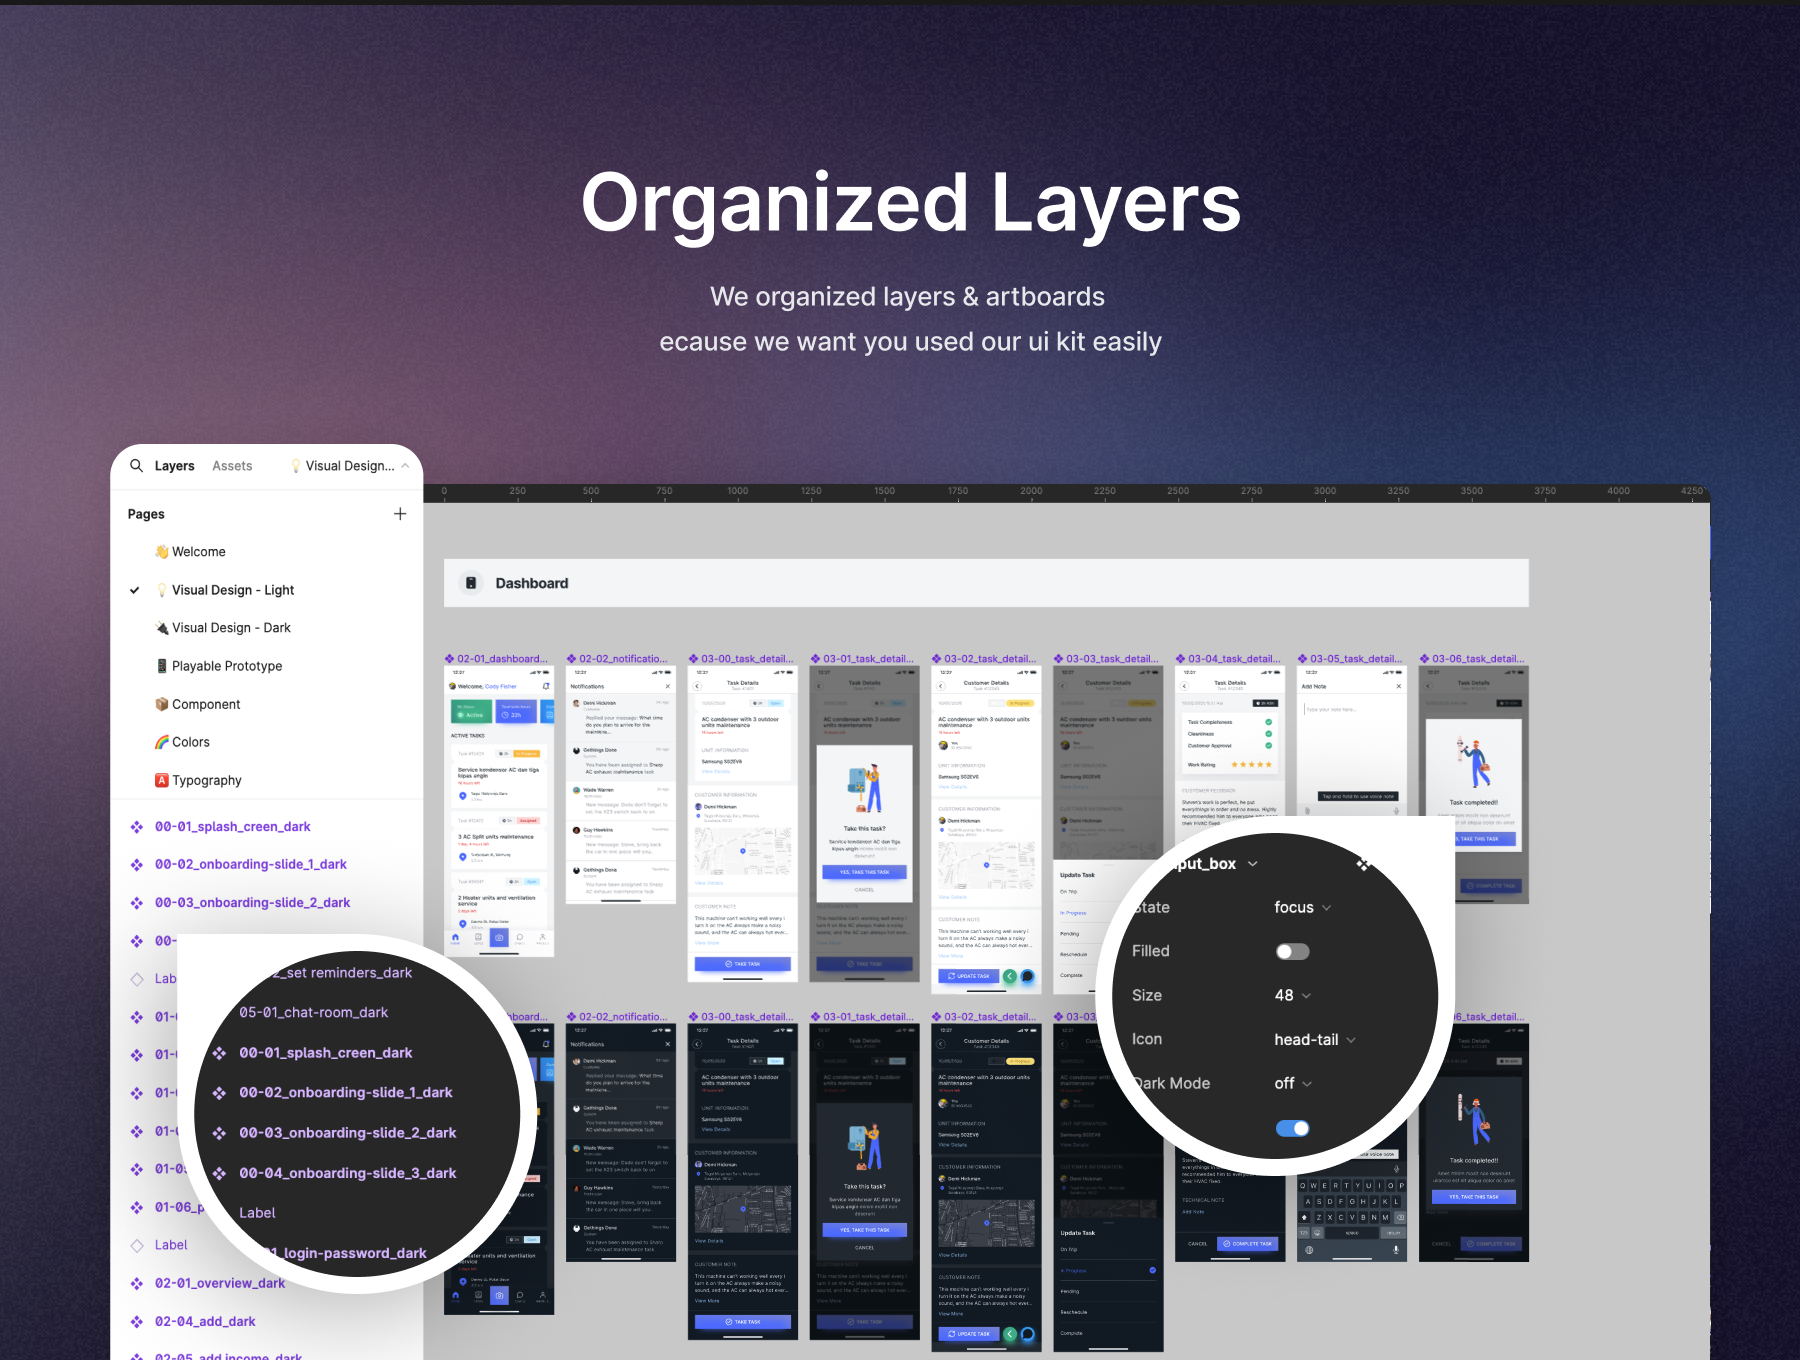Open the Size dropdown showing 48
The image size is (1800, 1360).
(x=1292, y=995)
